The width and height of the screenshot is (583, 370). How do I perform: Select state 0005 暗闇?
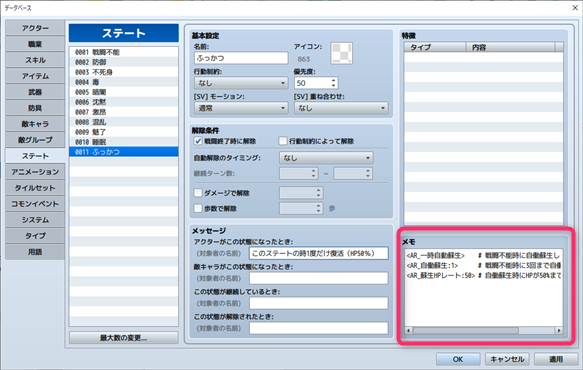123,92
